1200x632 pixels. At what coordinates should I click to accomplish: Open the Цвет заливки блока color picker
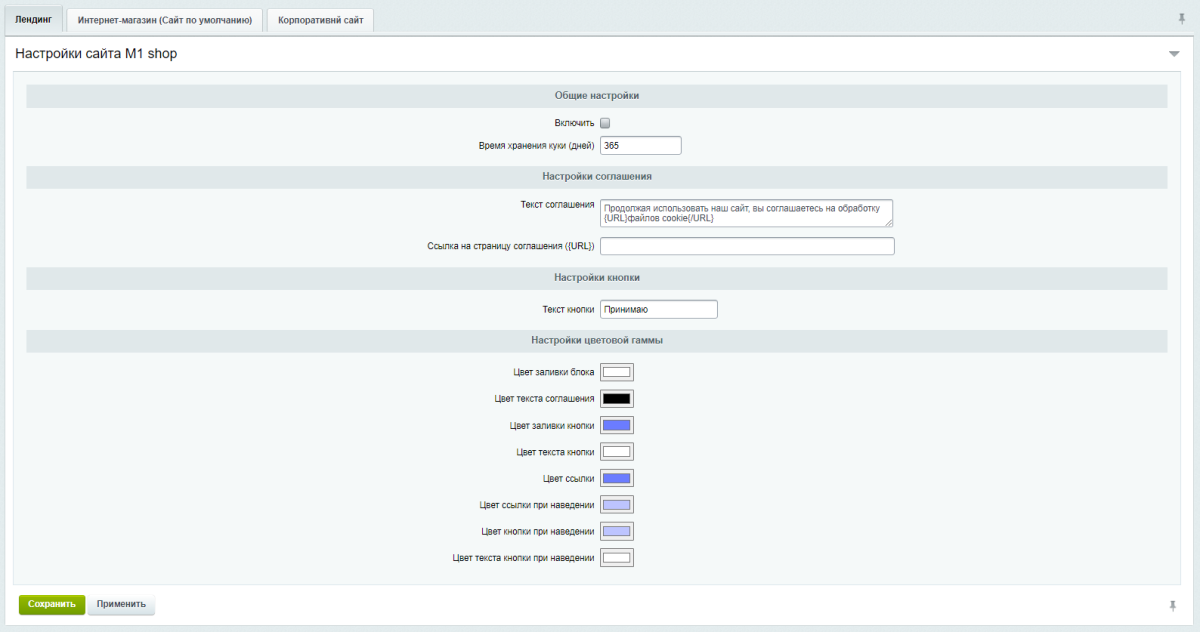click(x=616, y=372)
